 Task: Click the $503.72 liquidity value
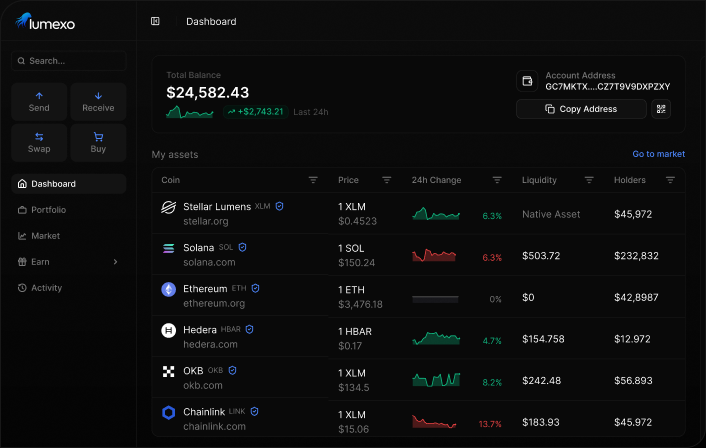[x=541, y=256]
